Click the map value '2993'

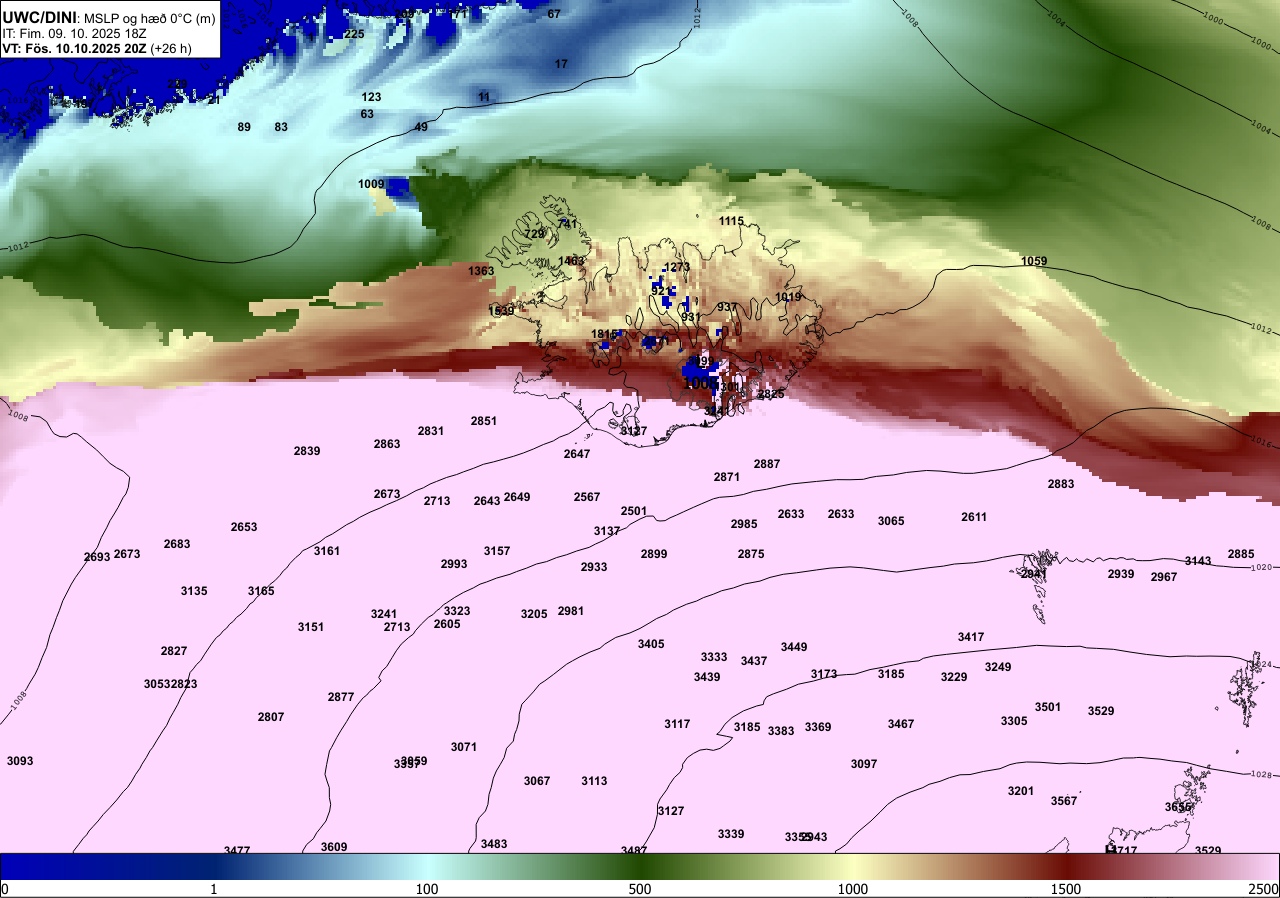[x=454, y=564]
